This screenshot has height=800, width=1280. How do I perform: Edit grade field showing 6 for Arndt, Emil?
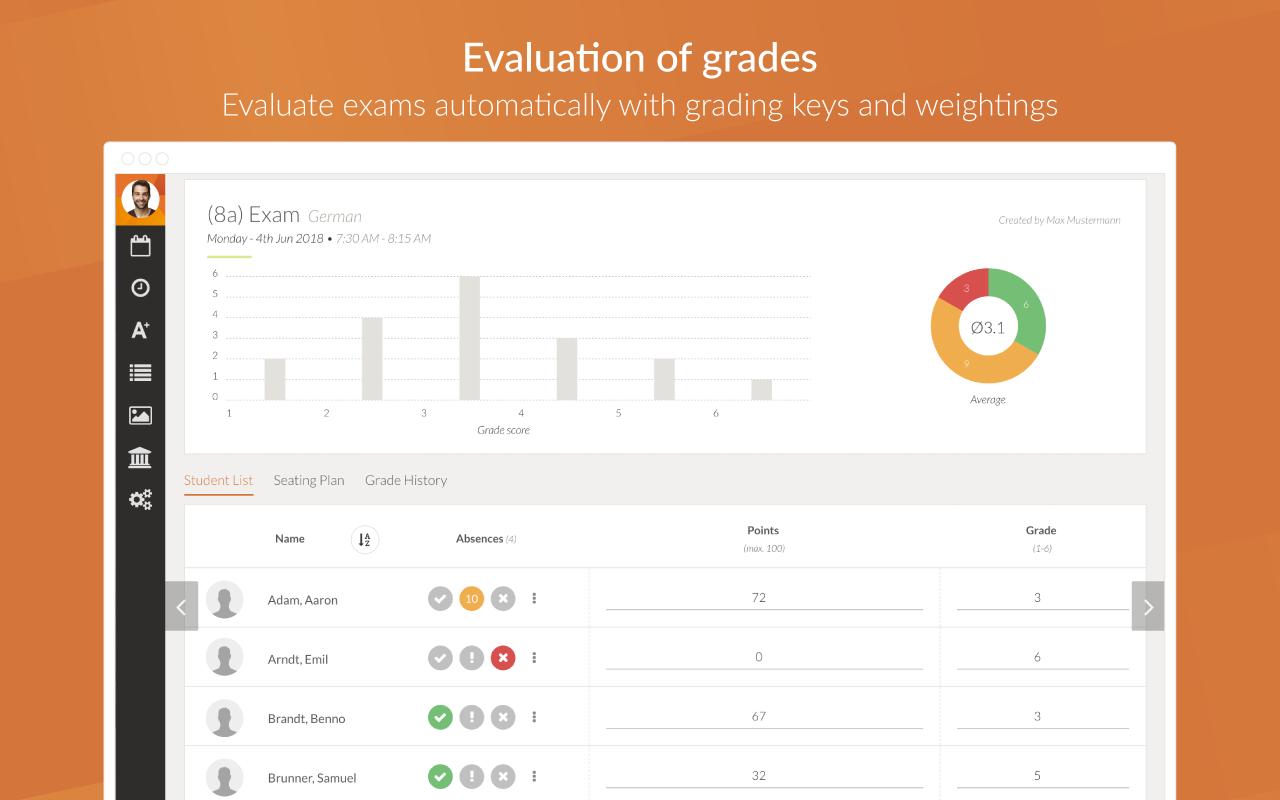coord(1043,657)
